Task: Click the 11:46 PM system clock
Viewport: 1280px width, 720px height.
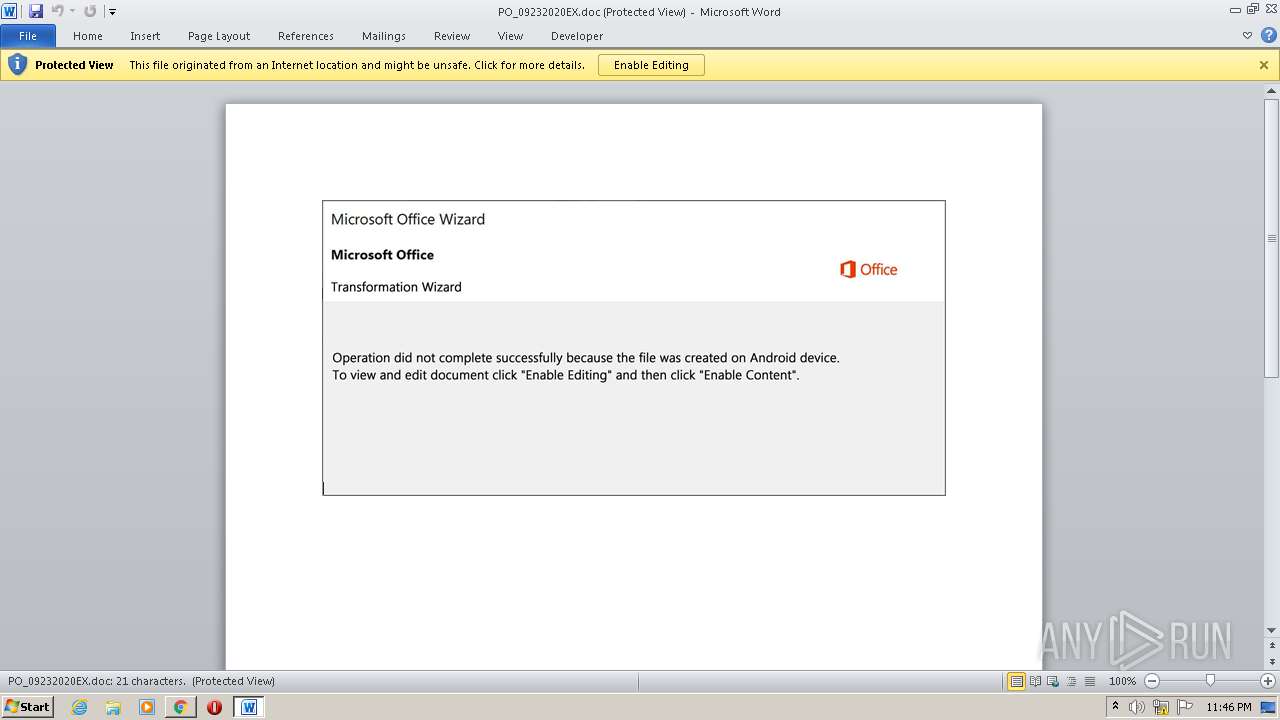Action: pyautogui.click(x=1228, y=707)
